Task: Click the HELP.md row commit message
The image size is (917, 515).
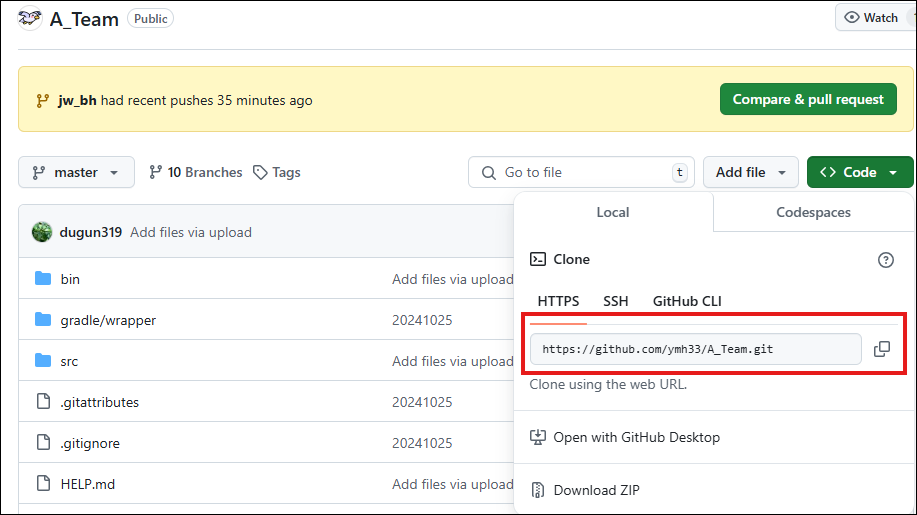Action: tap(453, 484)
